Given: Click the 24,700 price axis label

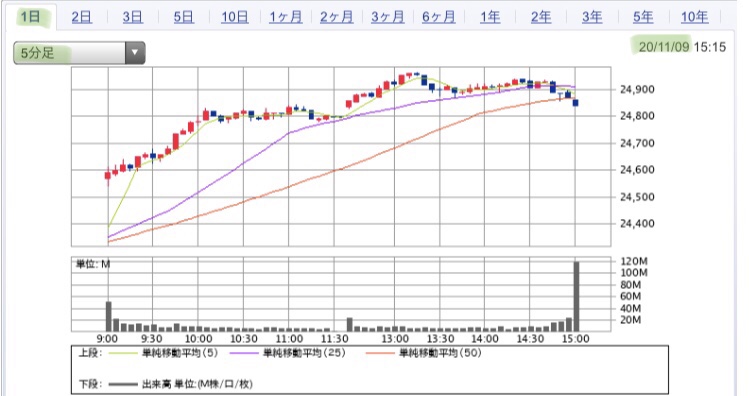Looking at the screenshot, I should (x=637, y=143).
